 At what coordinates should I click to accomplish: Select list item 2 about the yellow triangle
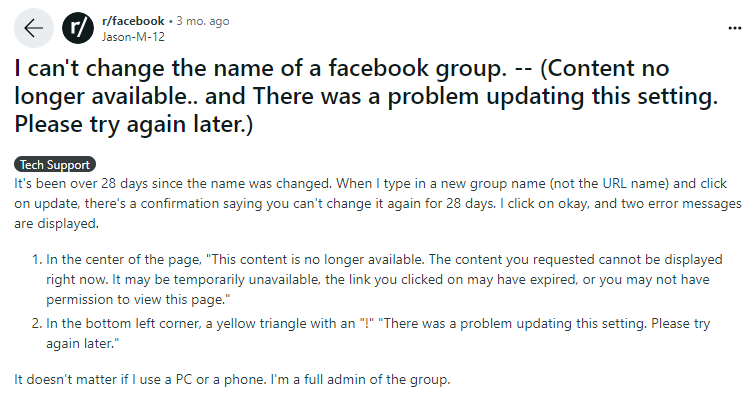[370, 333]
